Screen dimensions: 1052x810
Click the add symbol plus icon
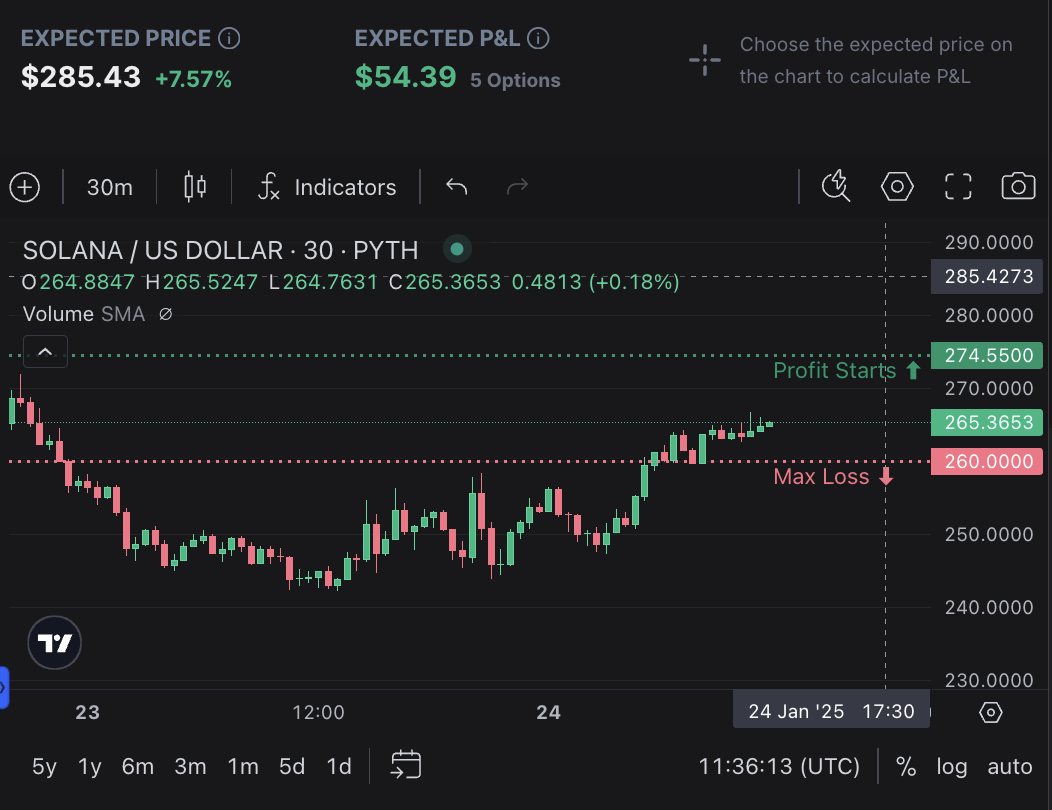tap(24, 187)
